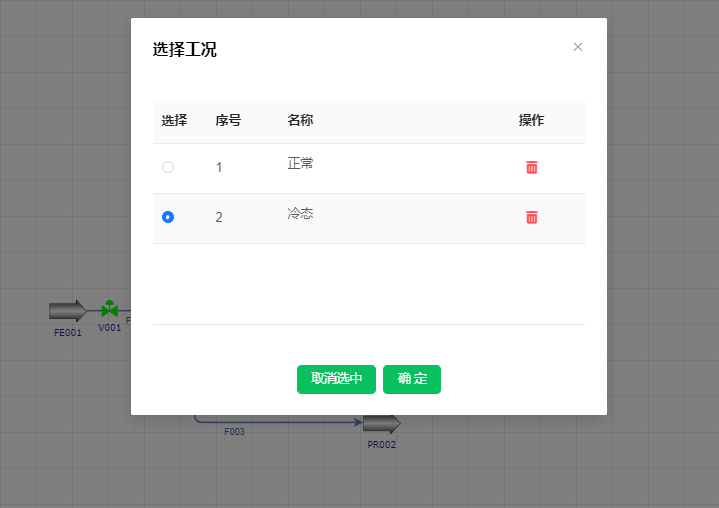Delete the 冷态 working condition row

(531, 217)
